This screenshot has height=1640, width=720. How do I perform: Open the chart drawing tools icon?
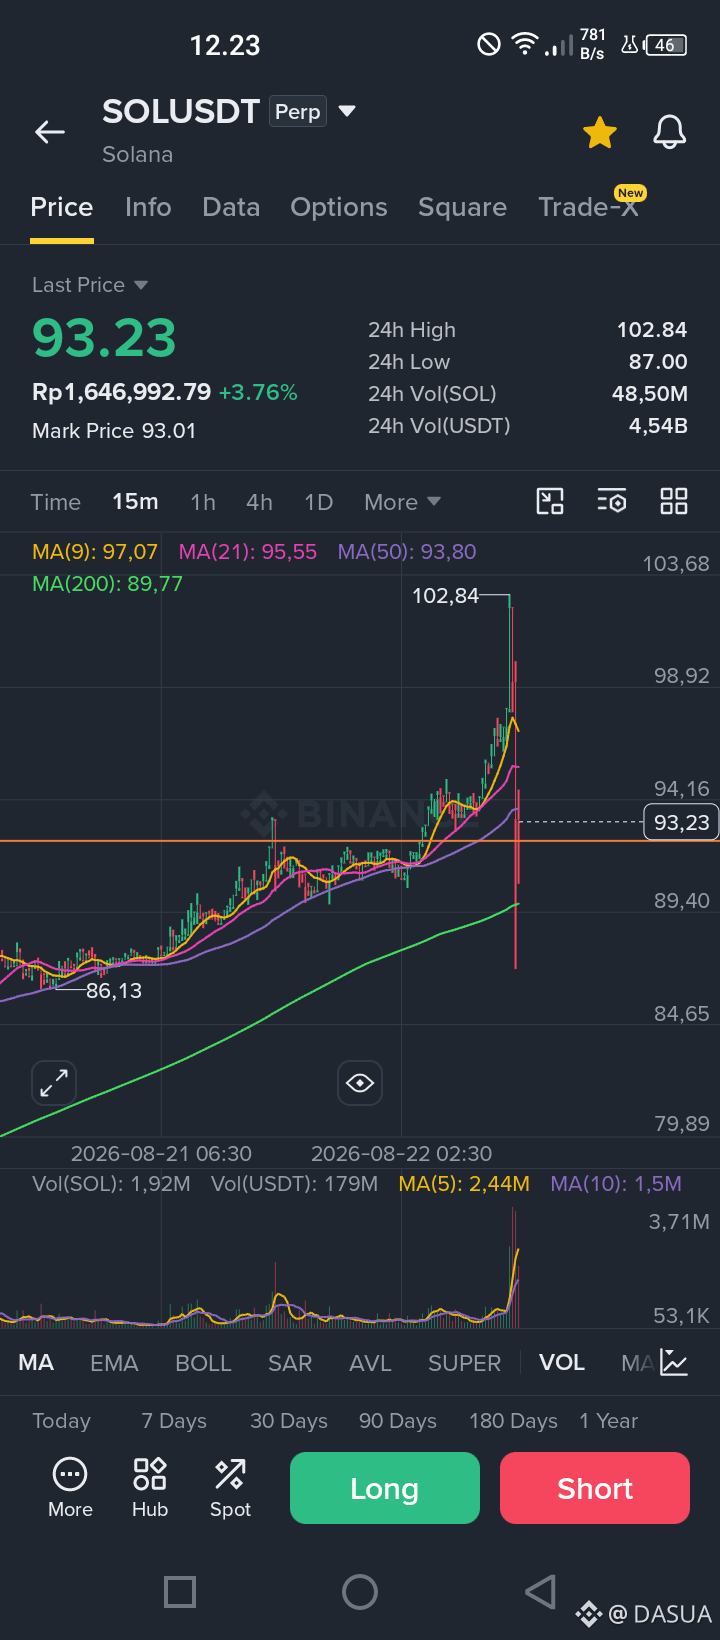pyautogui.click(x=550, y=501)
